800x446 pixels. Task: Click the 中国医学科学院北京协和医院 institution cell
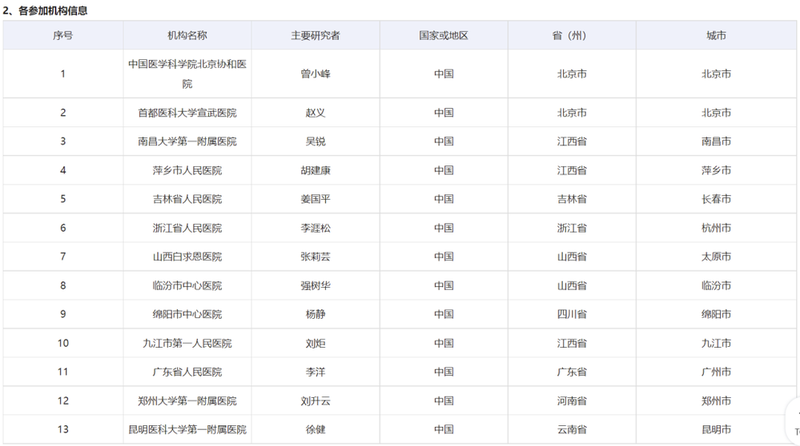pyautogui.click(x=188, y=73)
